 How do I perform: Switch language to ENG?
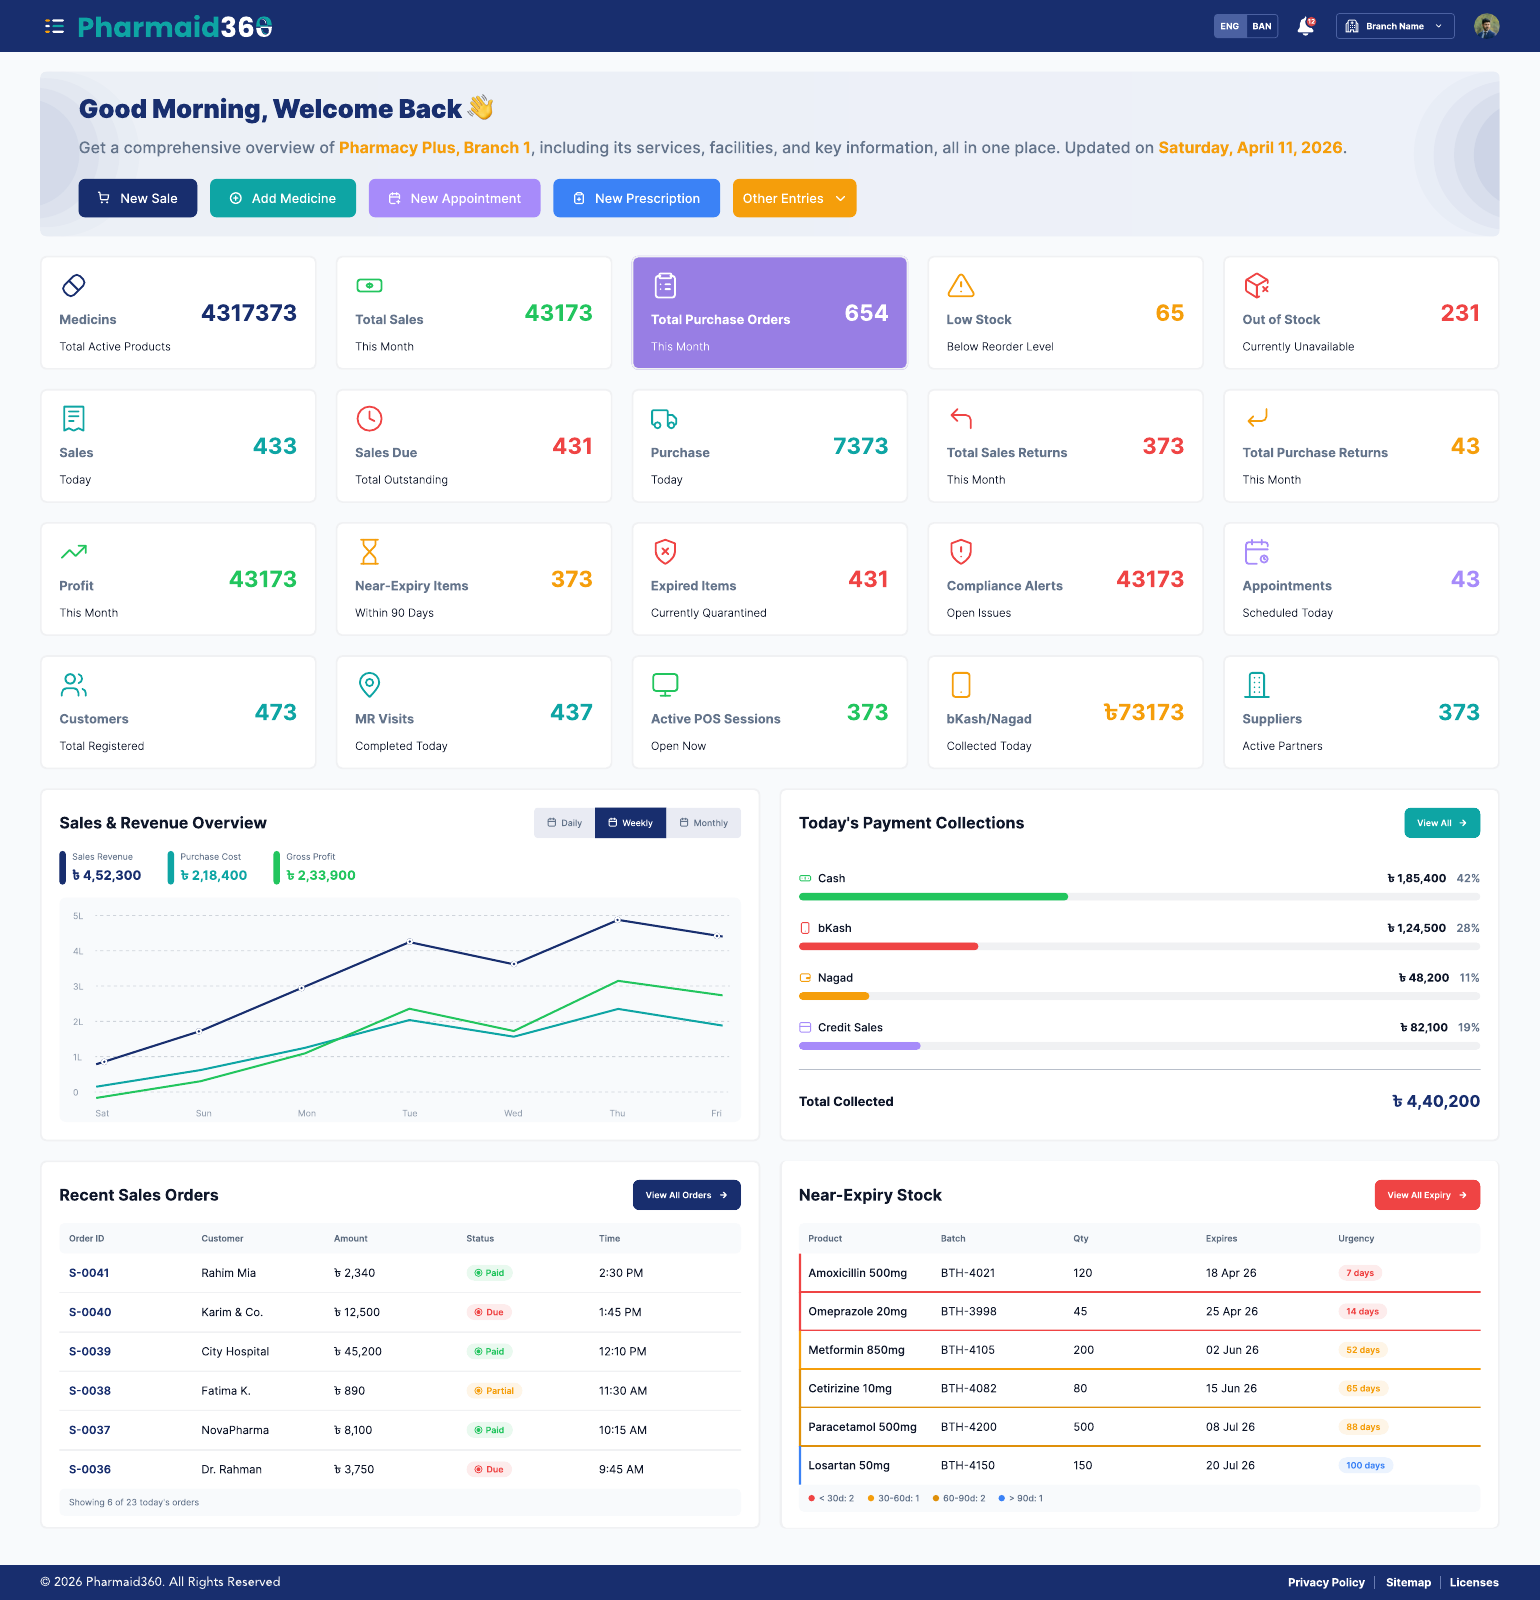(x=1230, y=26)
